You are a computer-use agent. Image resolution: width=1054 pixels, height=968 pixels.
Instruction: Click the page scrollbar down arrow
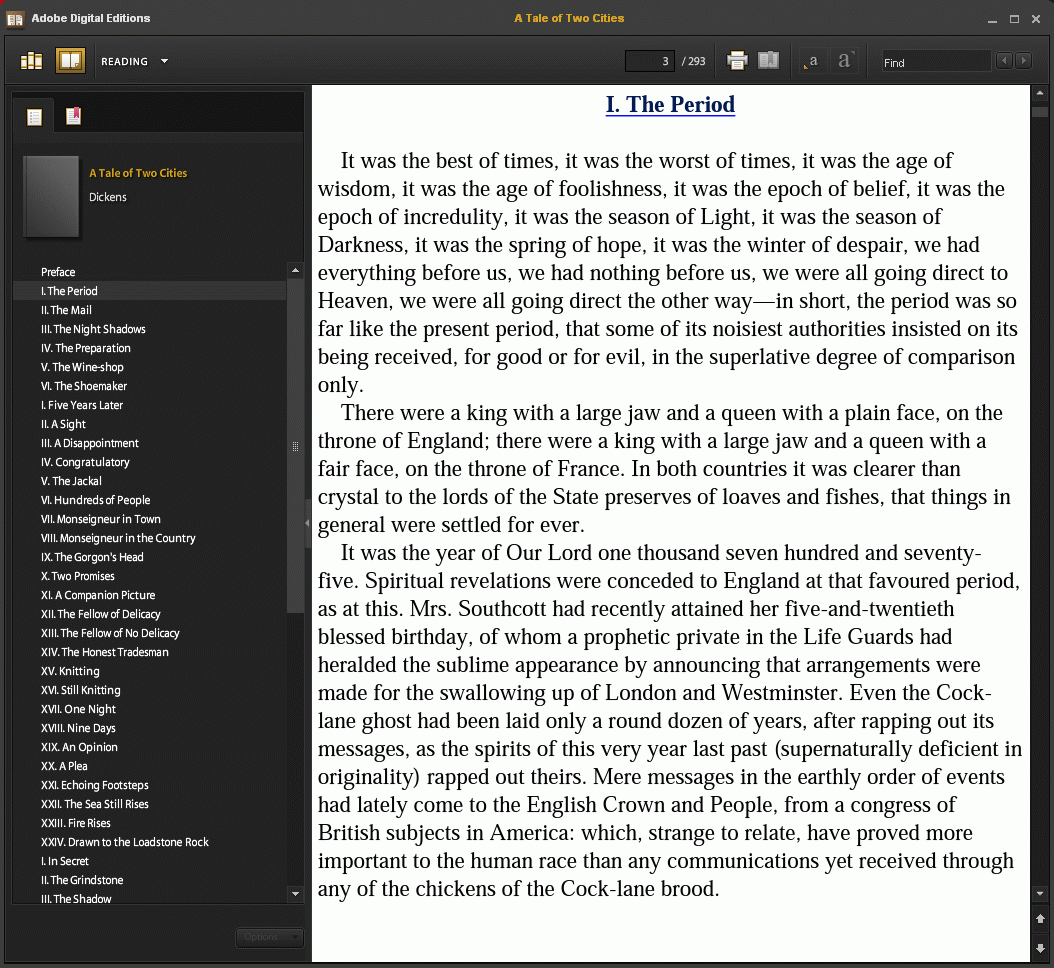(x=1040, y=894)
